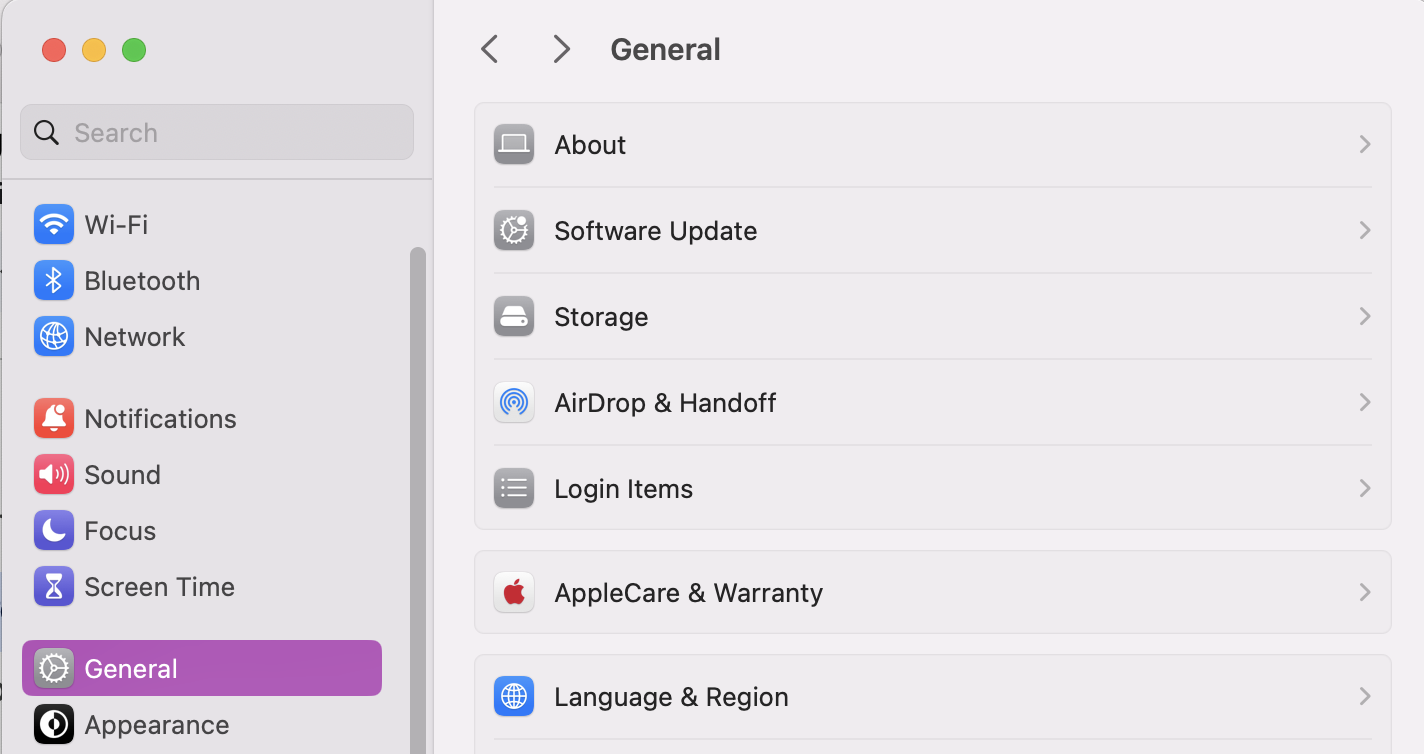The height and width of the screenshot is (754, 1424).
Task: Navigate back using the left arrow
Action: click(x=489, y=48)
